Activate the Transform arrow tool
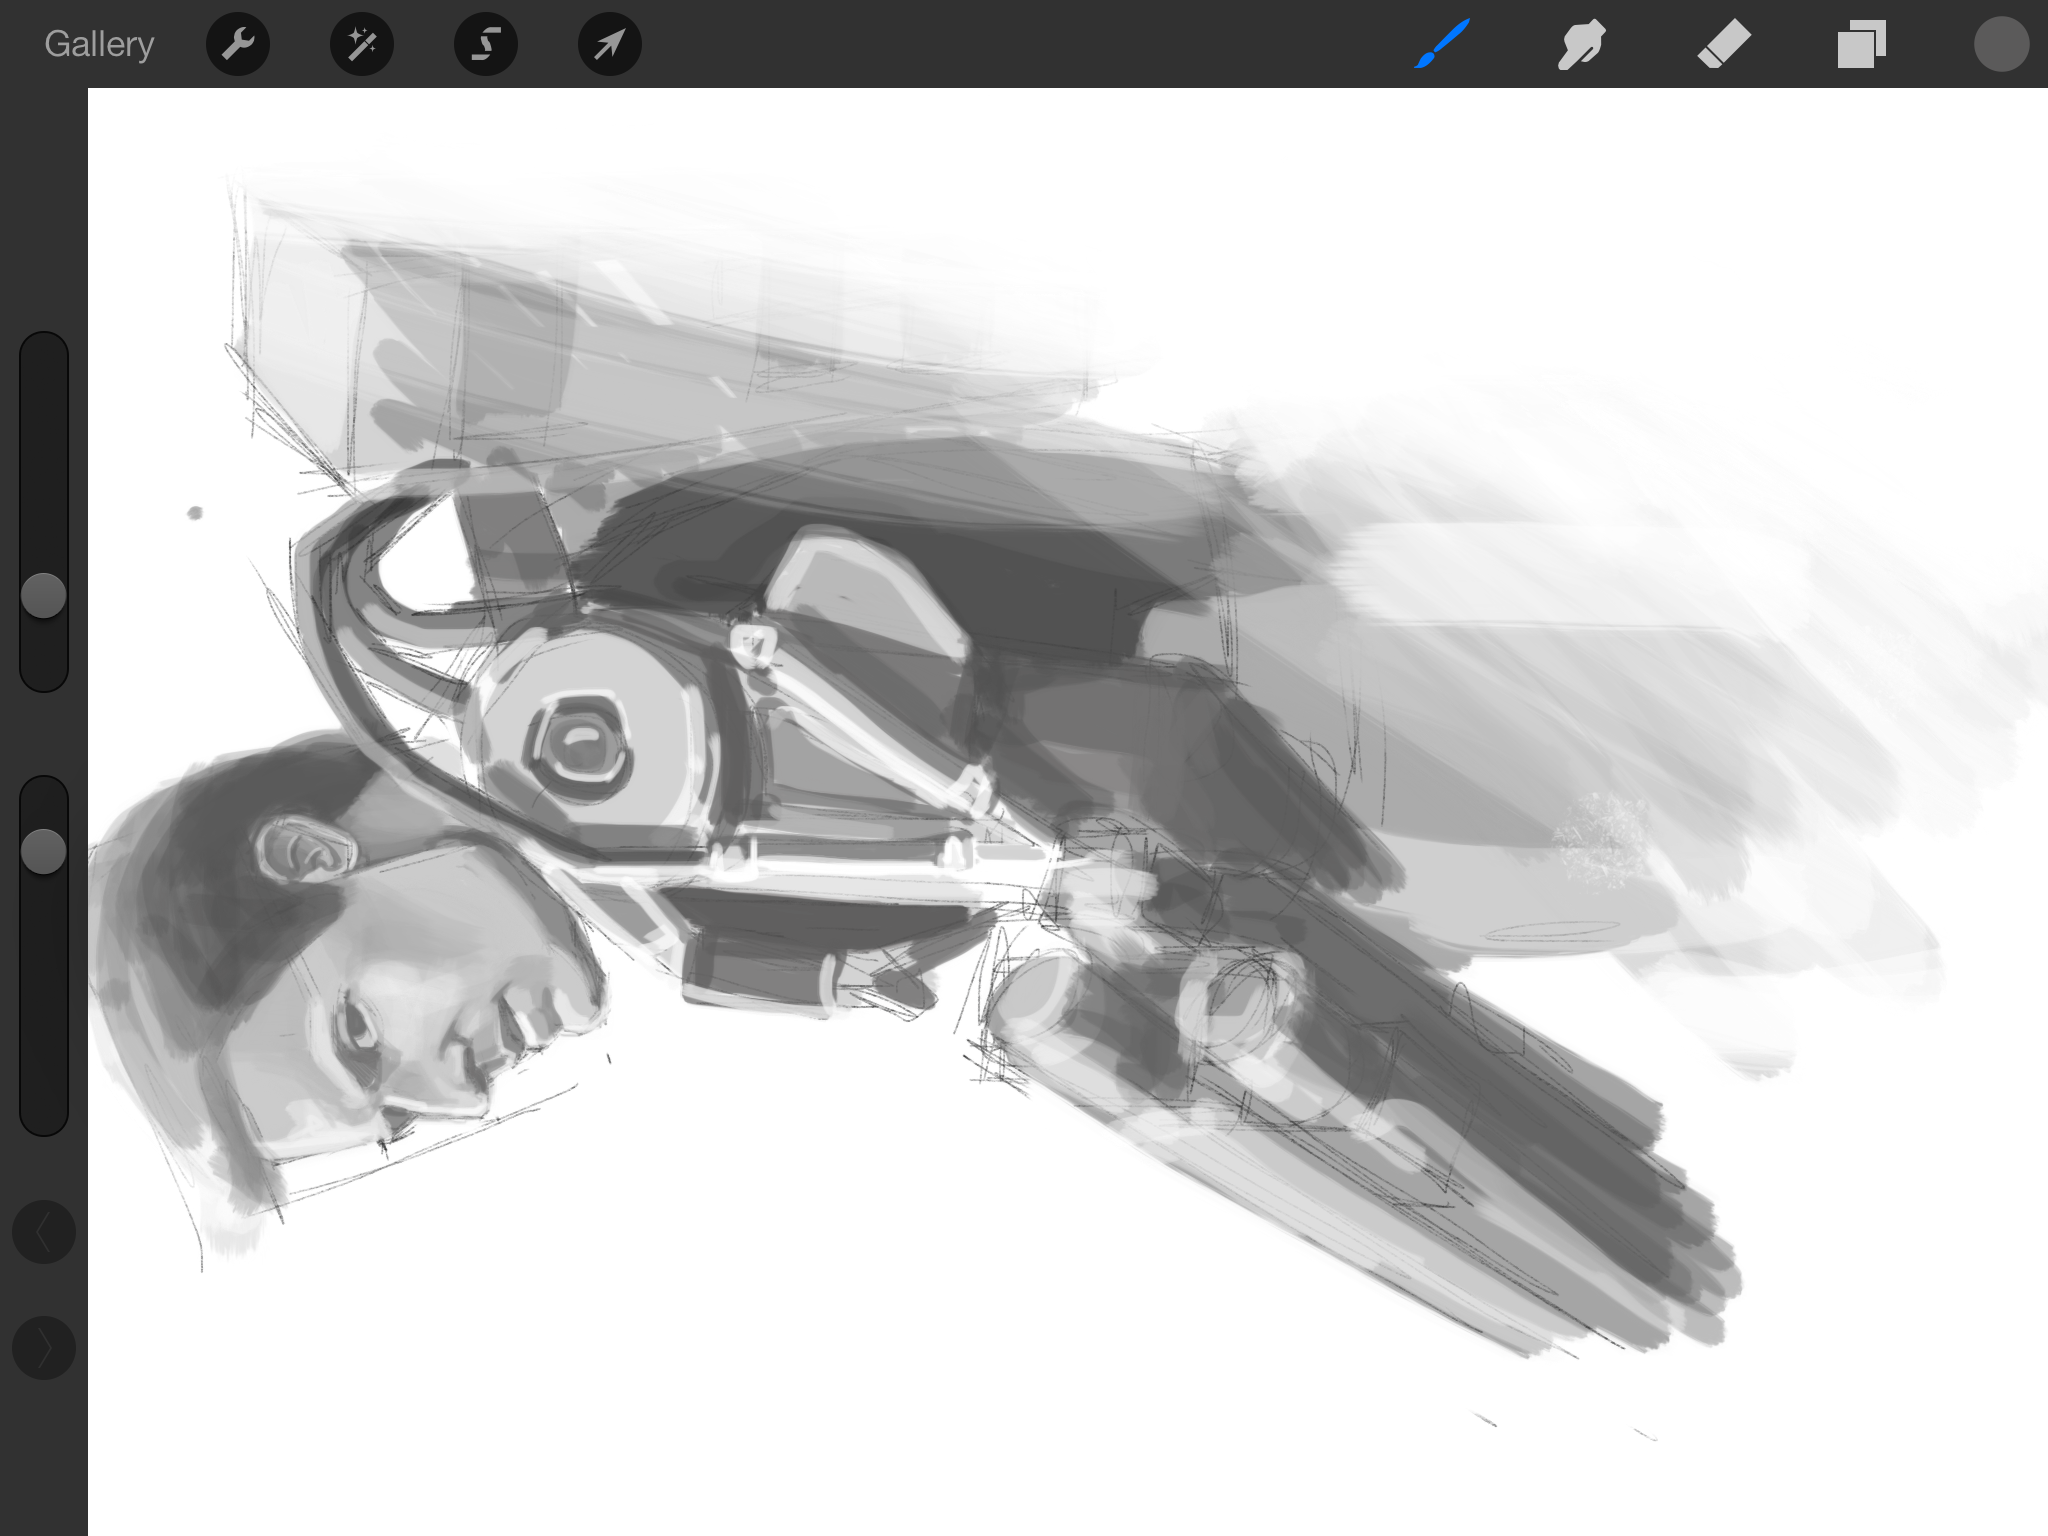The height and width of the screenshot is (1536, 2048). [x=610, y=44]
